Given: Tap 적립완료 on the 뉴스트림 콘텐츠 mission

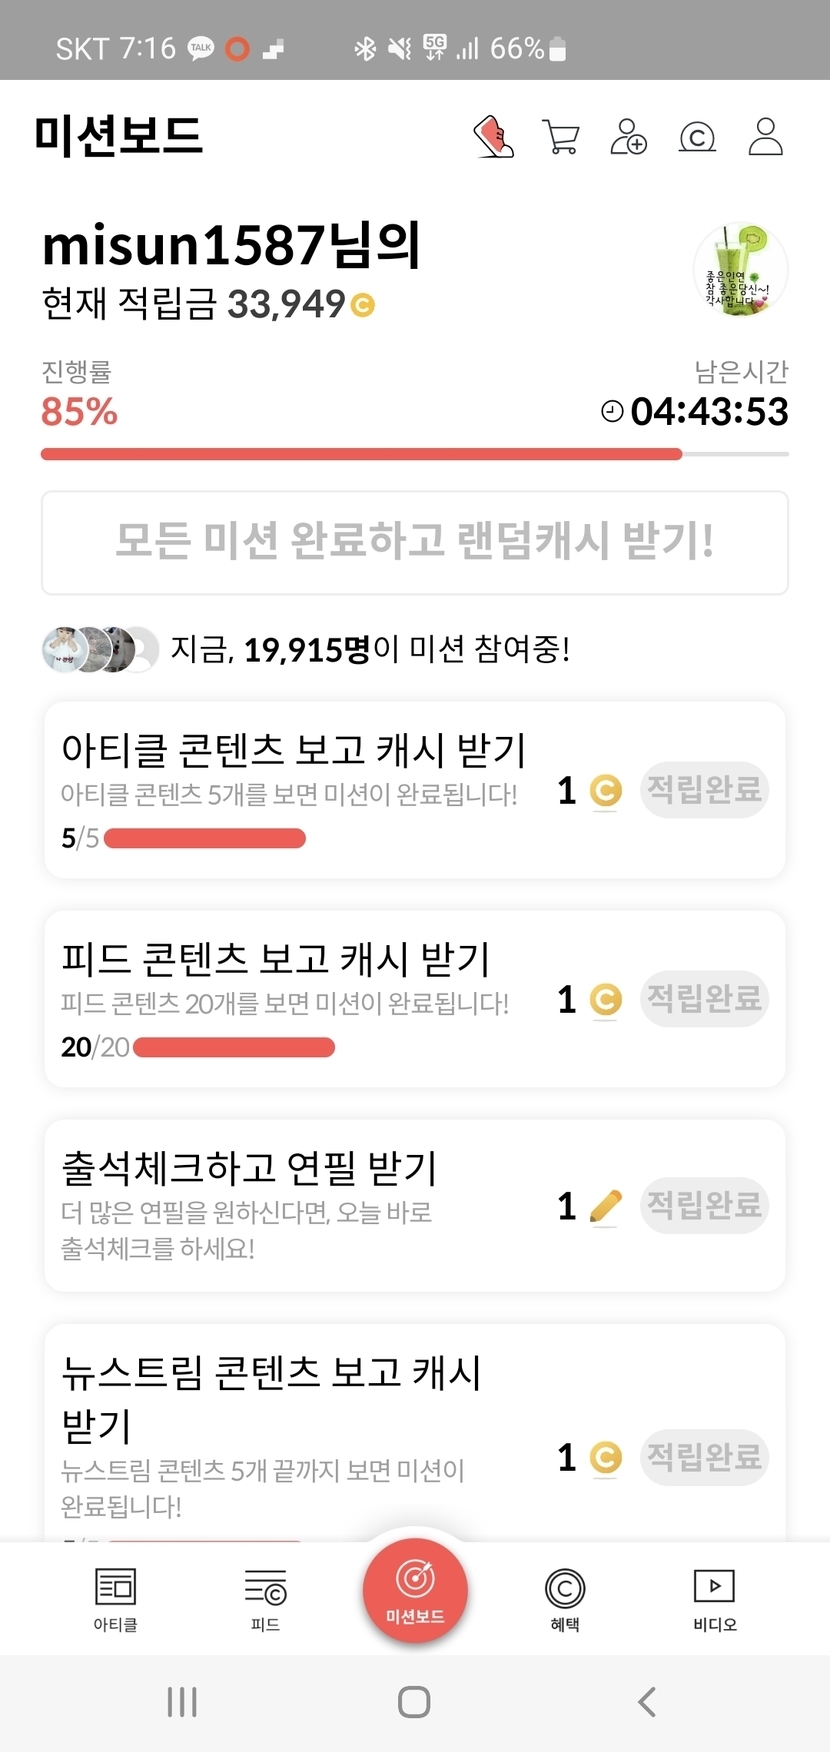Looking at the screenshot, I should (704, 1456).
